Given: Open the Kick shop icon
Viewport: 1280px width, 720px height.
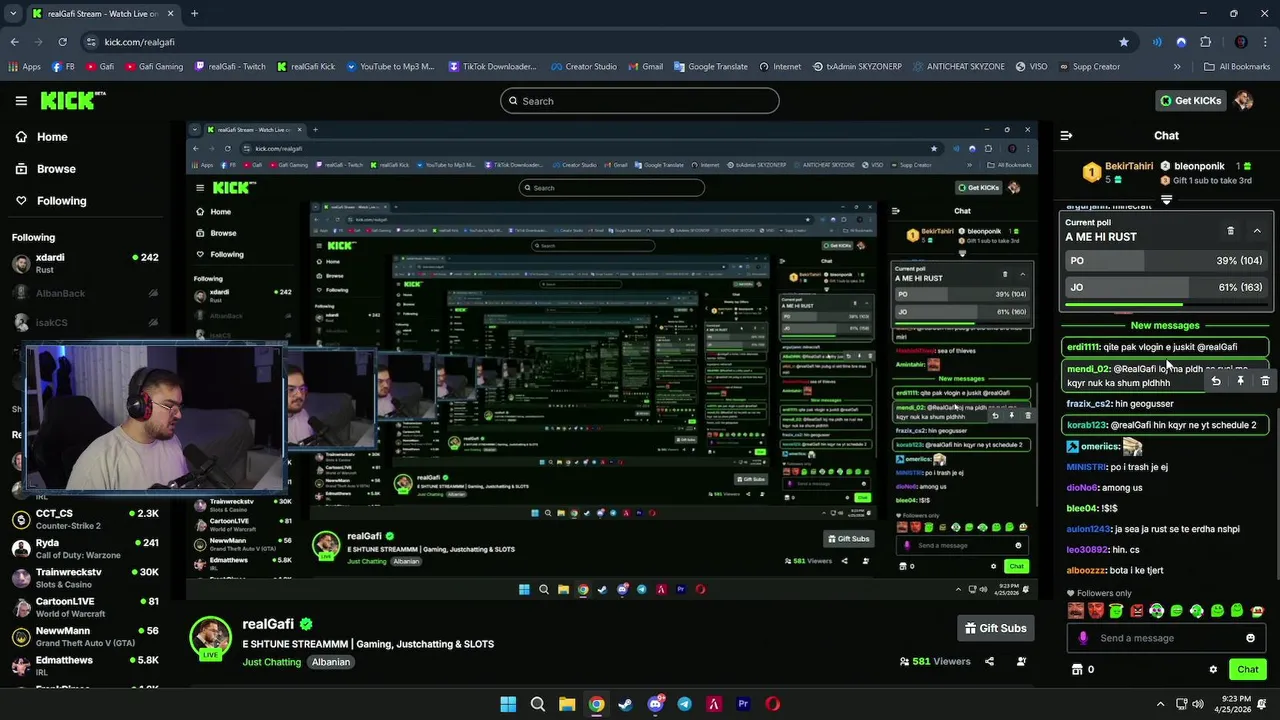Looking at the screenshot, I should 1077,670.
